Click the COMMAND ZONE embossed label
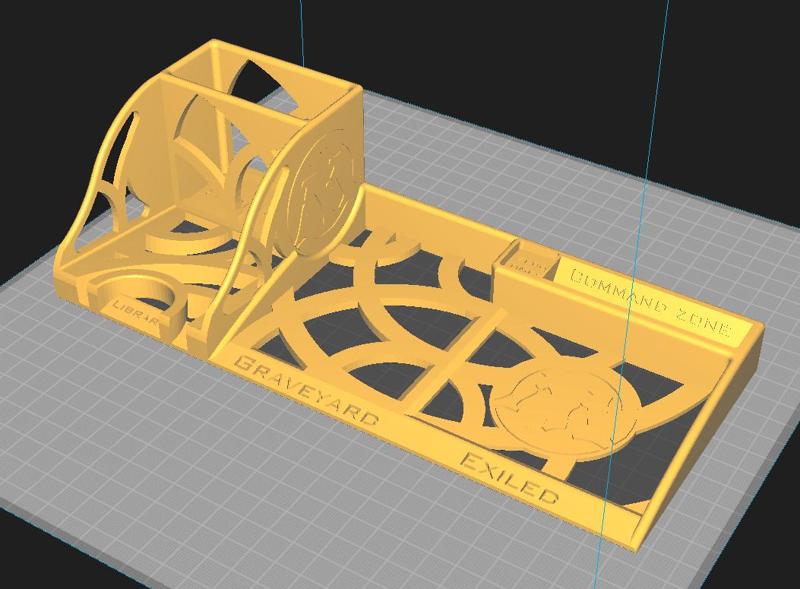Image resolution: width=800 pixels, height=589 pixels. [649, 302]
